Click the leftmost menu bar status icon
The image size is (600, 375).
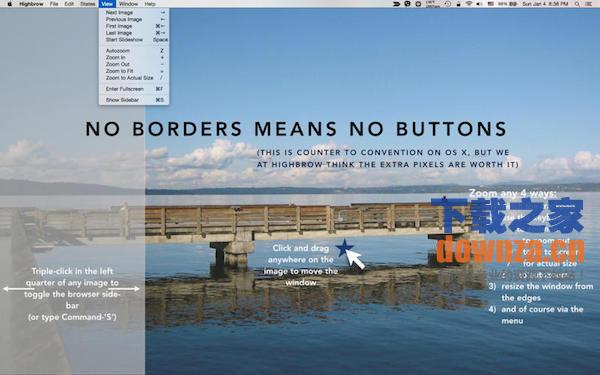[x=397, y=4]
